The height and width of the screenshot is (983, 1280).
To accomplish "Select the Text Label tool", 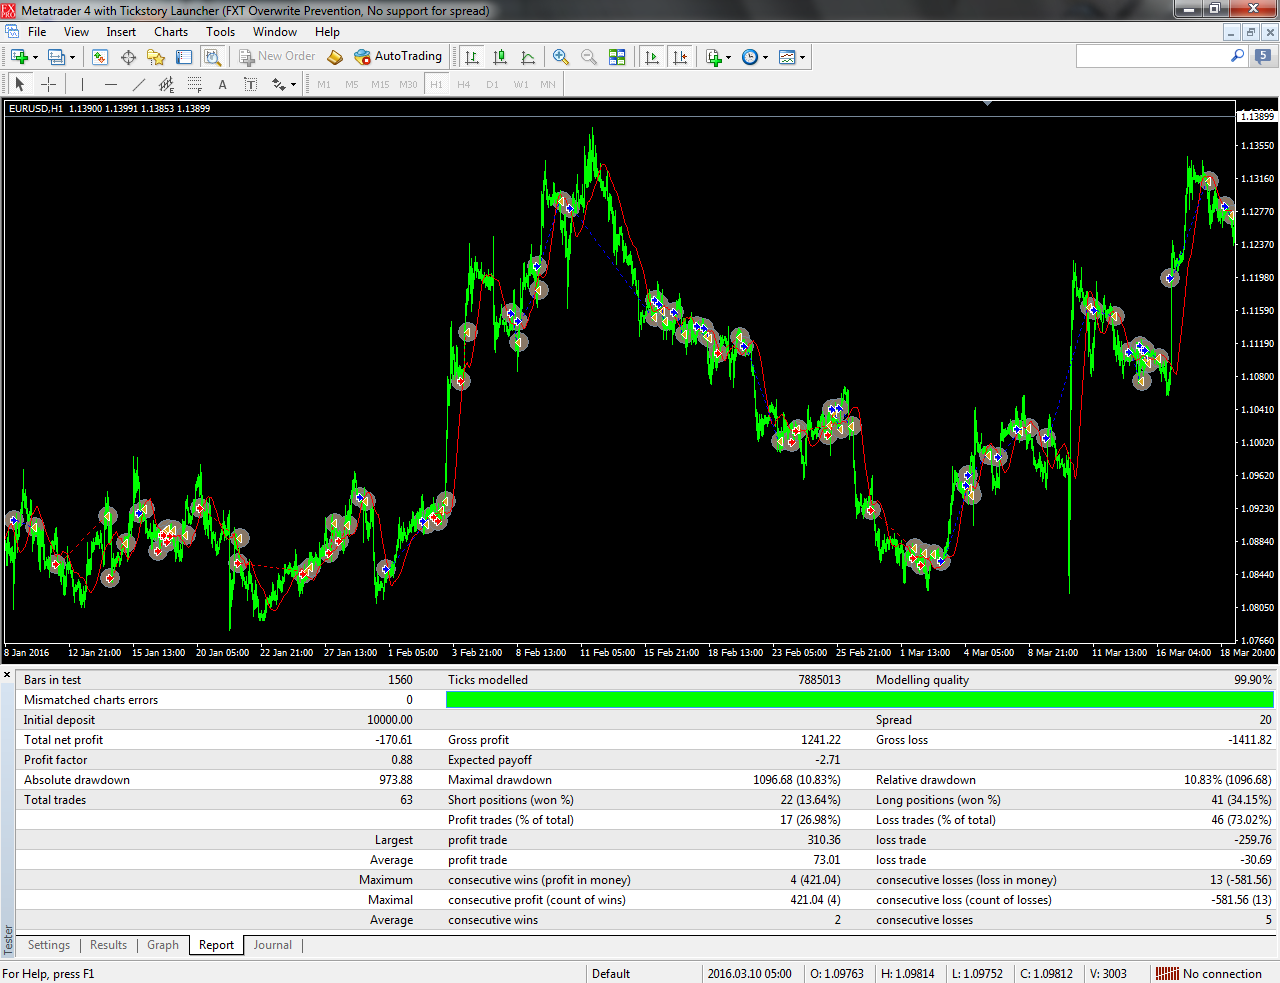I will pyautogui.click(x=251, y=85).
